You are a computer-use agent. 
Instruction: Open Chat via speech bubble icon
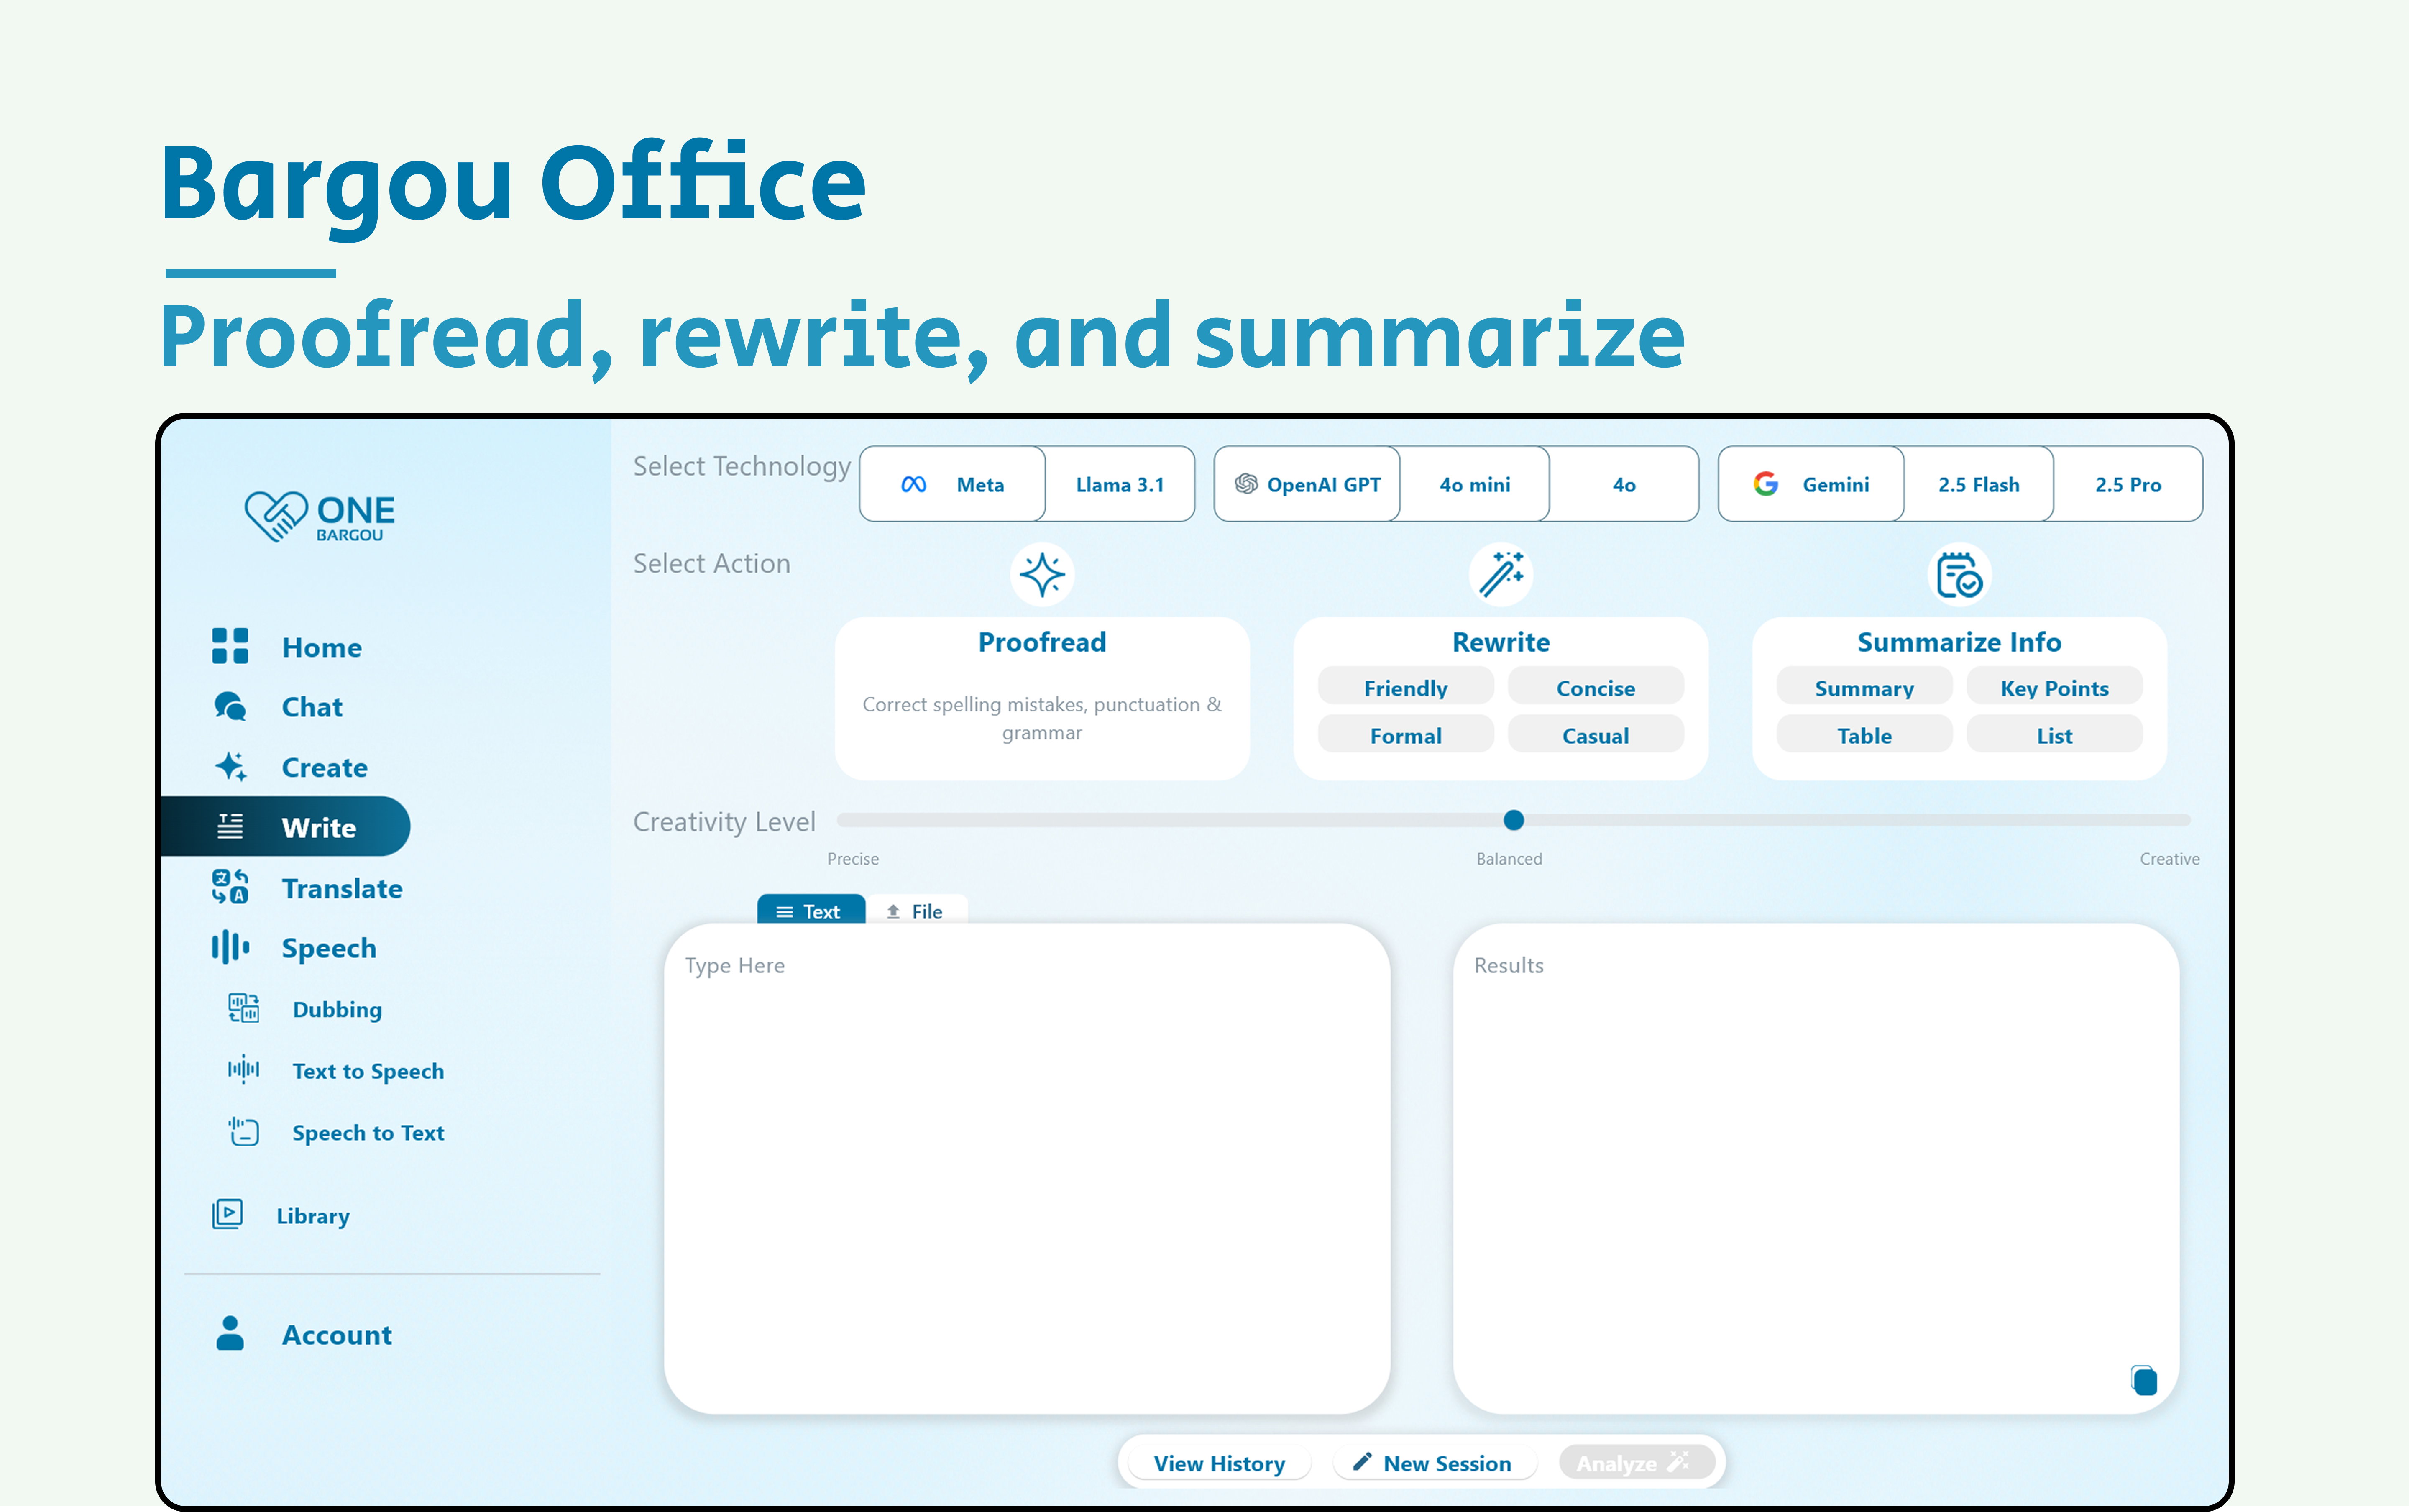pos(230,706)
